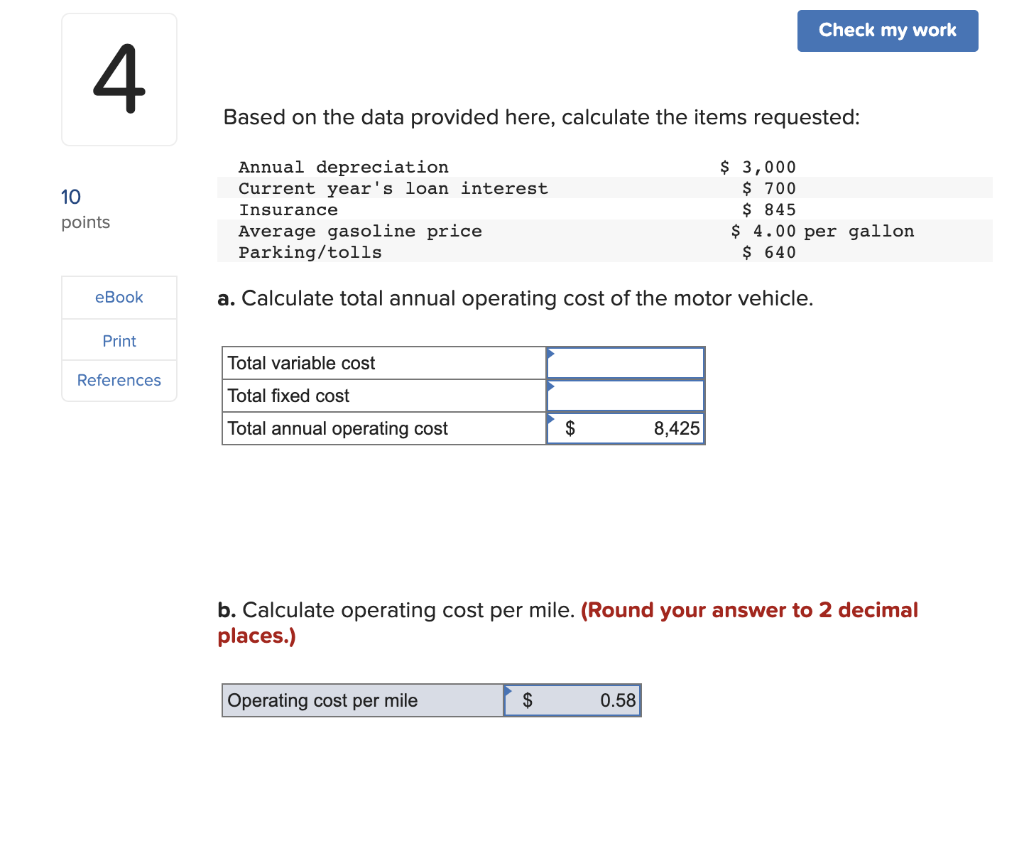Click the Annual depreciation row in the data table
This screenshot has width=1024, height=858.
[x=343, y=167]
